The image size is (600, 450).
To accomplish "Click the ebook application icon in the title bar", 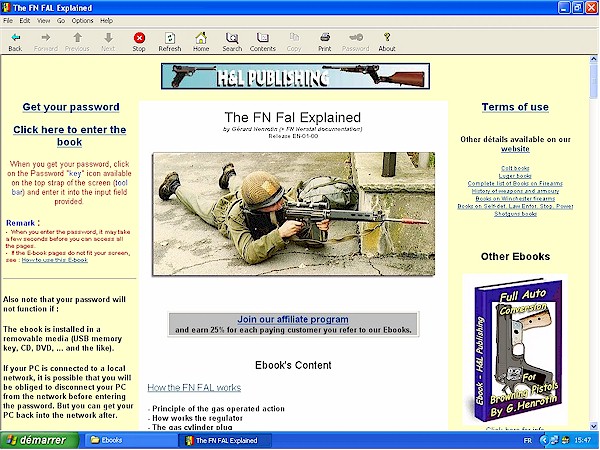I will tap(6, 8).
